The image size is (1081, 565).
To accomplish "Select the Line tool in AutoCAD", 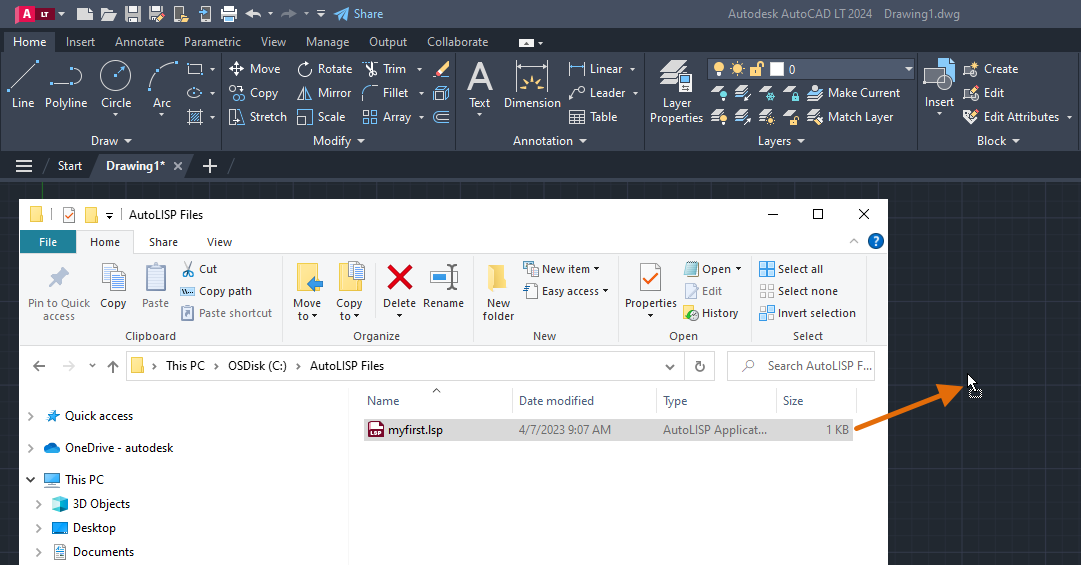I will pyautogui.click(x=23, y=85).
